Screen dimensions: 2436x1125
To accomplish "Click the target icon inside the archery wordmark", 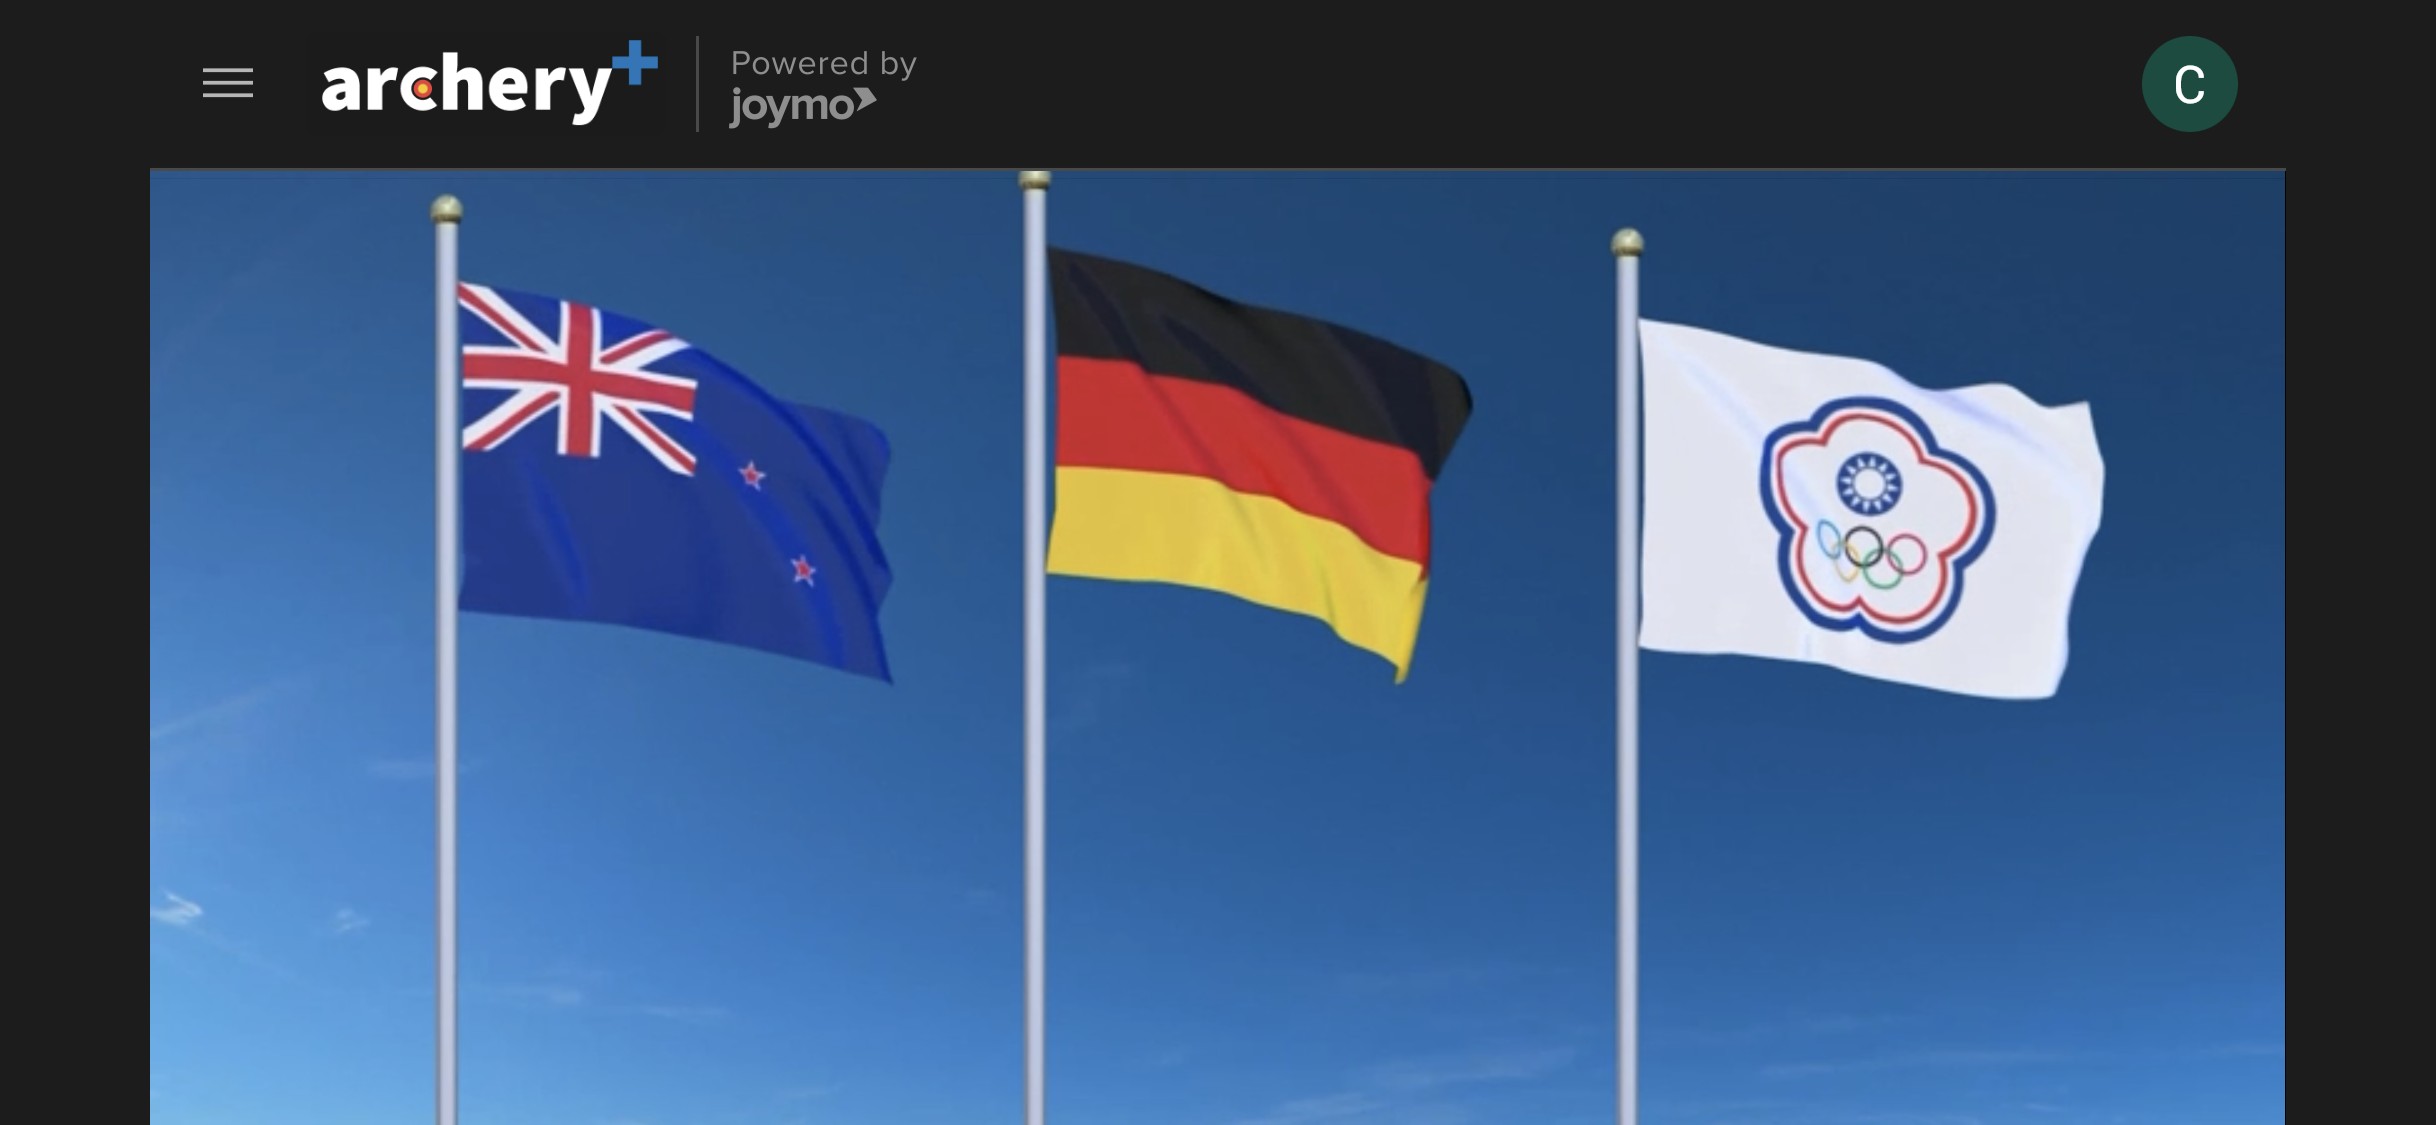I will pos(423,90).
